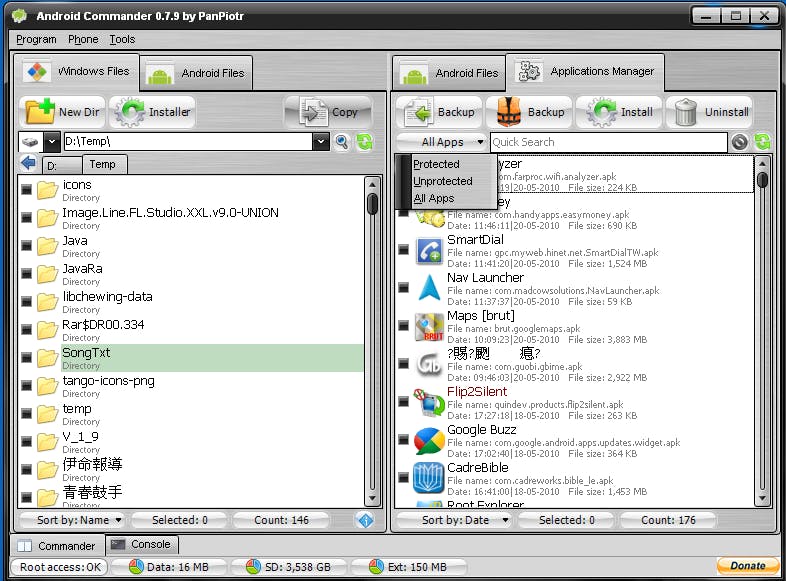Switch to left-pane Android Files tab
The image size is (786, 581).
click(x=196, y=73)
